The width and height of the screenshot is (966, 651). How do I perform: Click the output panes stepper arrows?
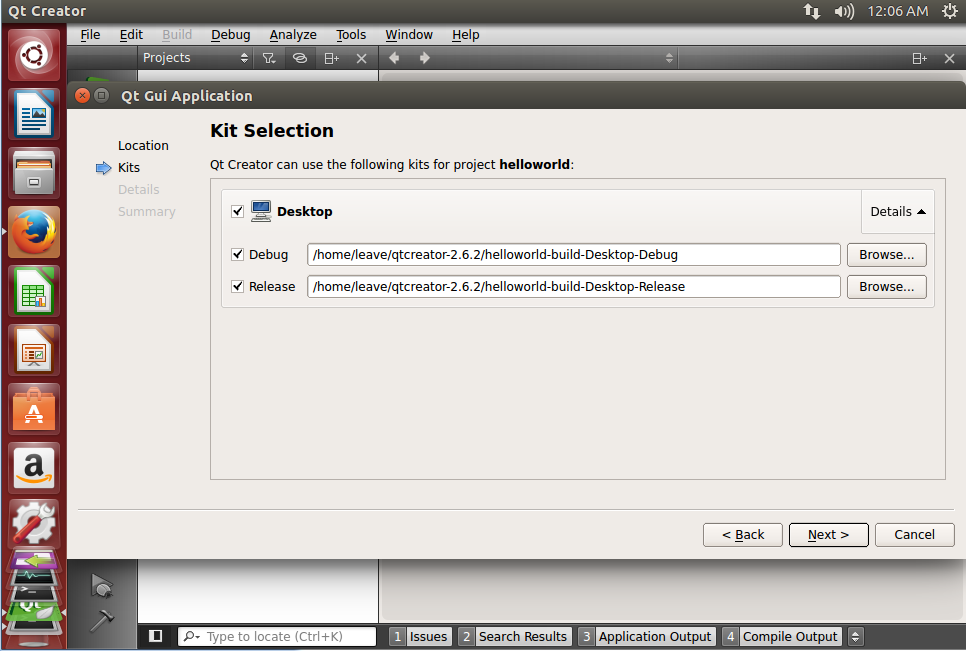[855, 636]
